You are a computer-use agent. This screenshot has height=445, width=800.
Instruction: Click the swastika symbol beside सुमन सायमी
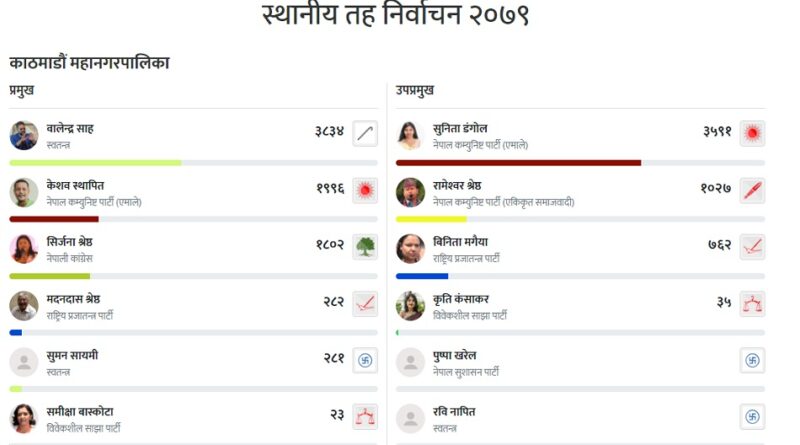tap(365, 361)
